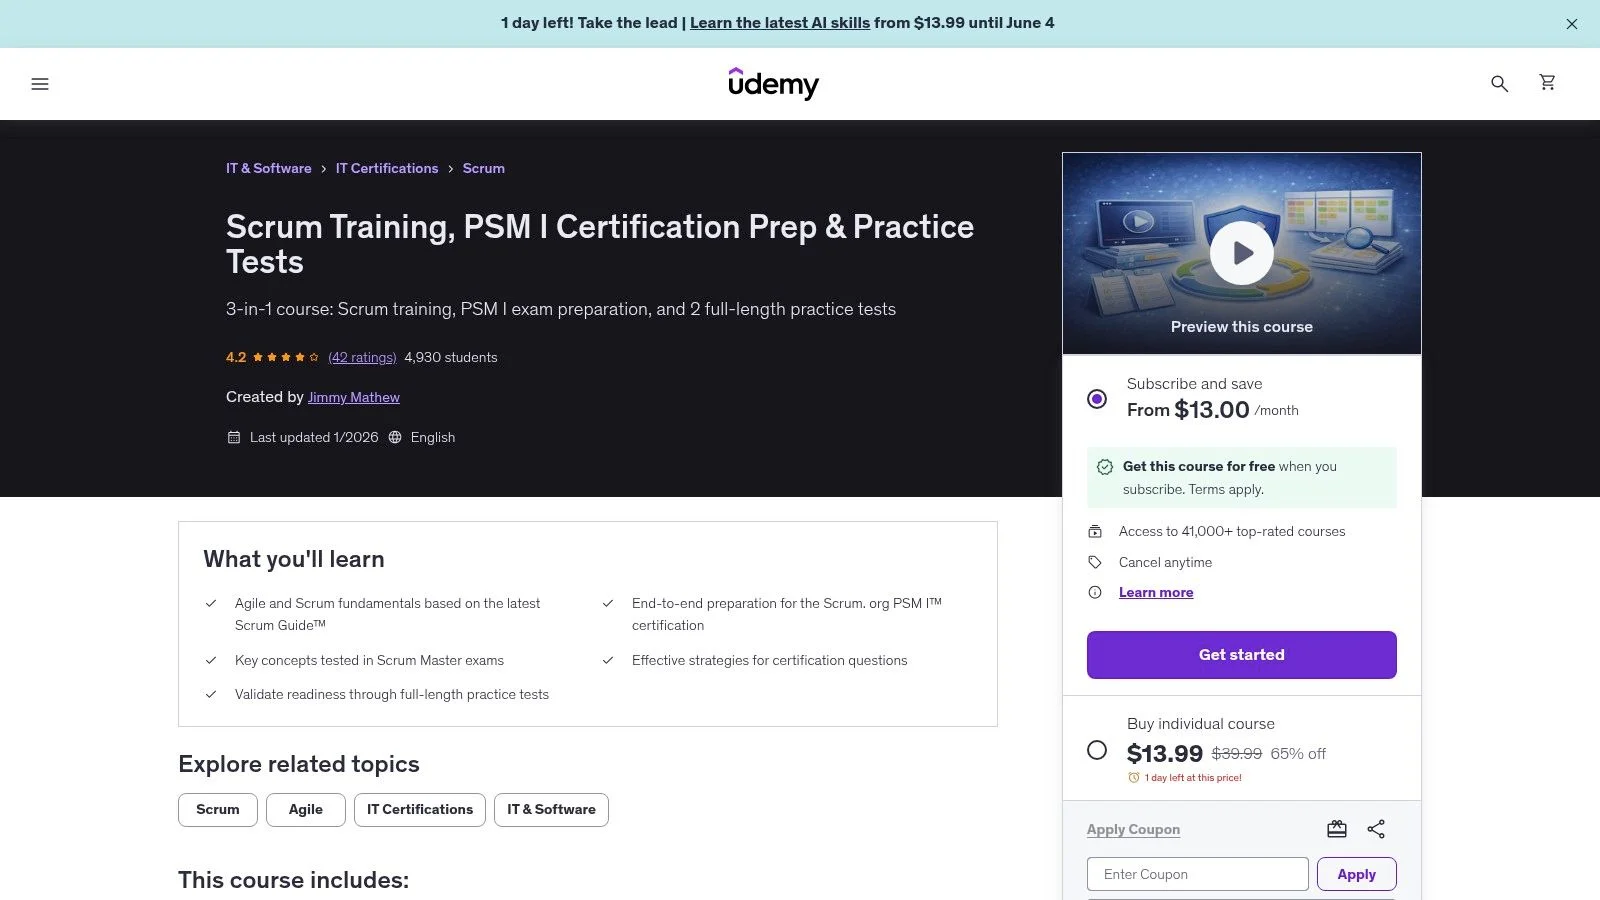Image resolution: width=1600 pixels, height=900 pixels.
Task: Click the info icon beside Learn more
Action: [x=1095, y=592]
